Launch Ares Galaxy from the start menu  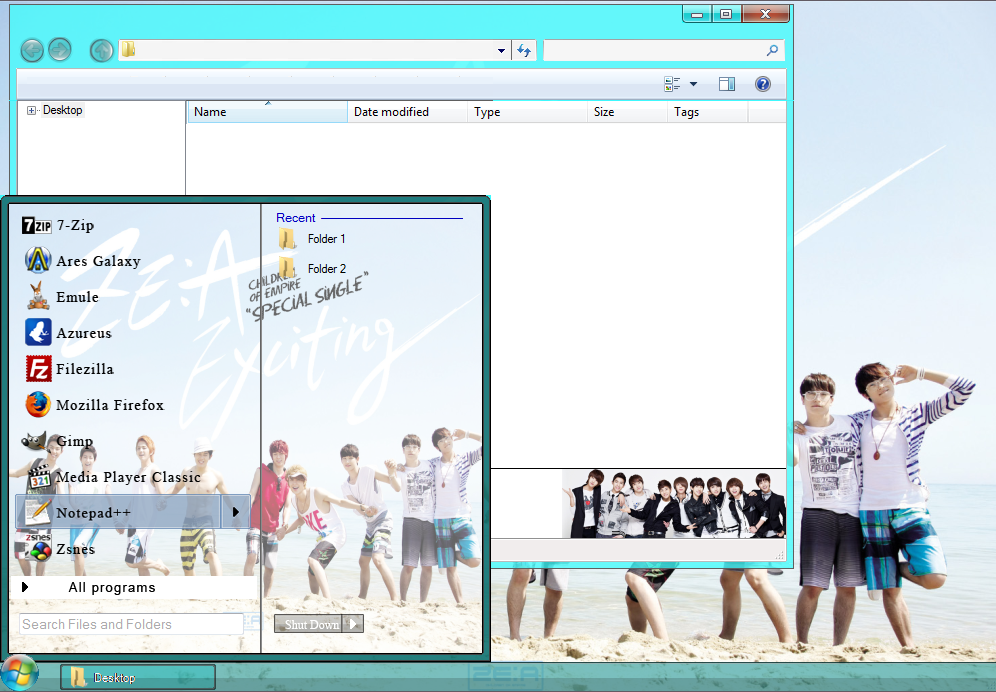coord(82,261)
